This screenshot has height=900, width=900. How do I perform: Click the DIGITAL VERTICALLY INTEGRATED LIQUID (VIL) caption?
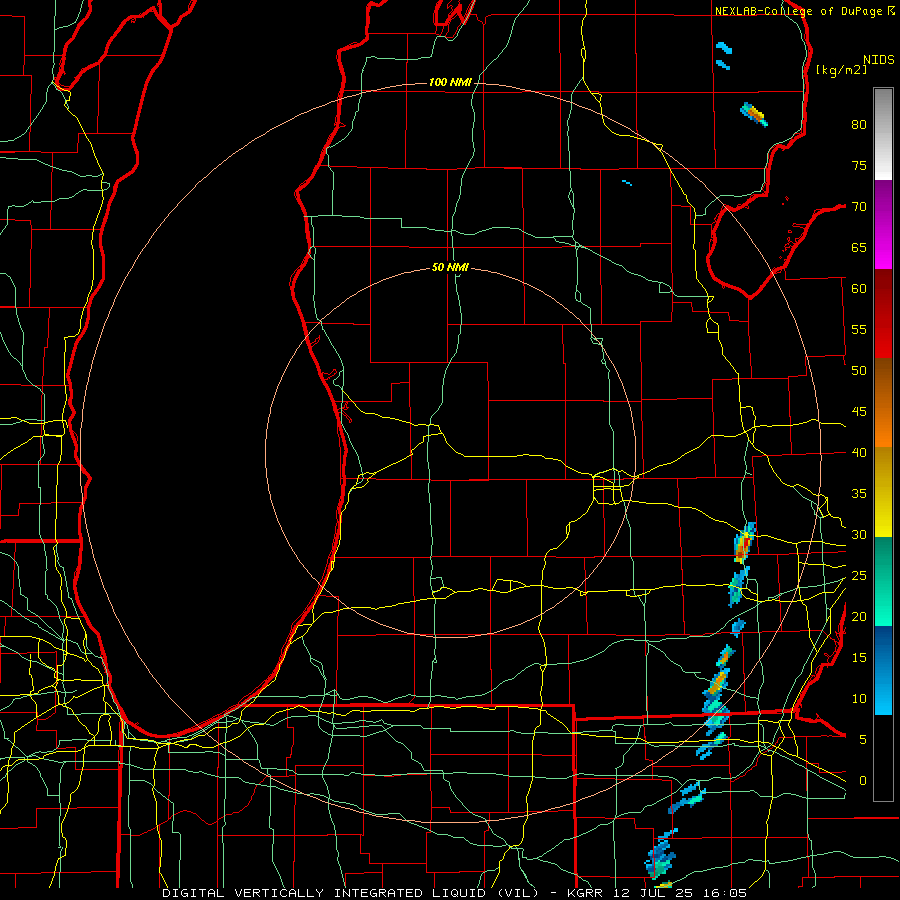(351, 893)
